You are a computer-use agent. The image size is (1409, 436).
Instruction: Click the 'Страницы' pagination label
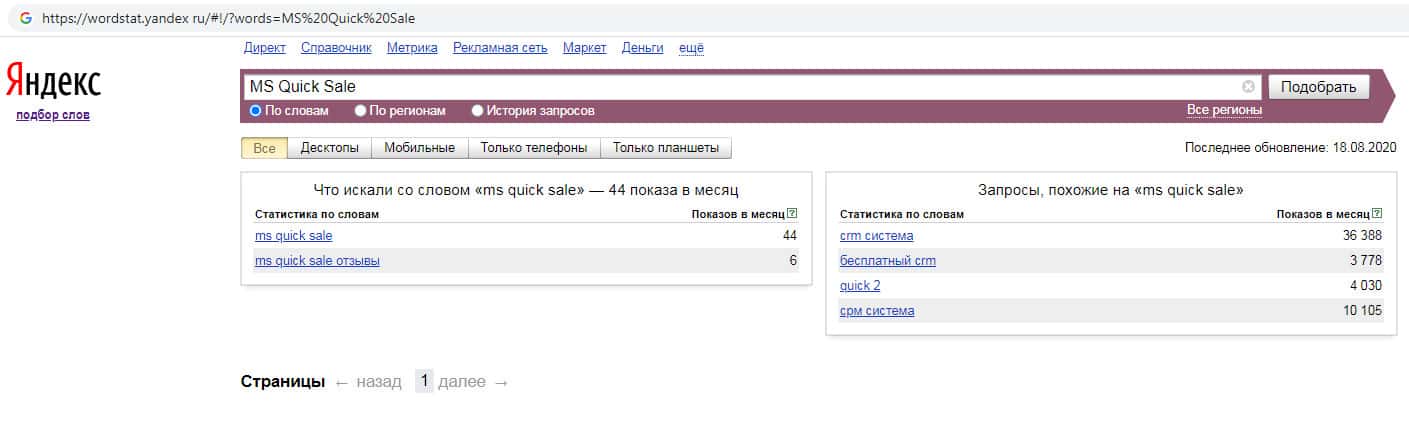pyautogui.click(x=283, y=382)
